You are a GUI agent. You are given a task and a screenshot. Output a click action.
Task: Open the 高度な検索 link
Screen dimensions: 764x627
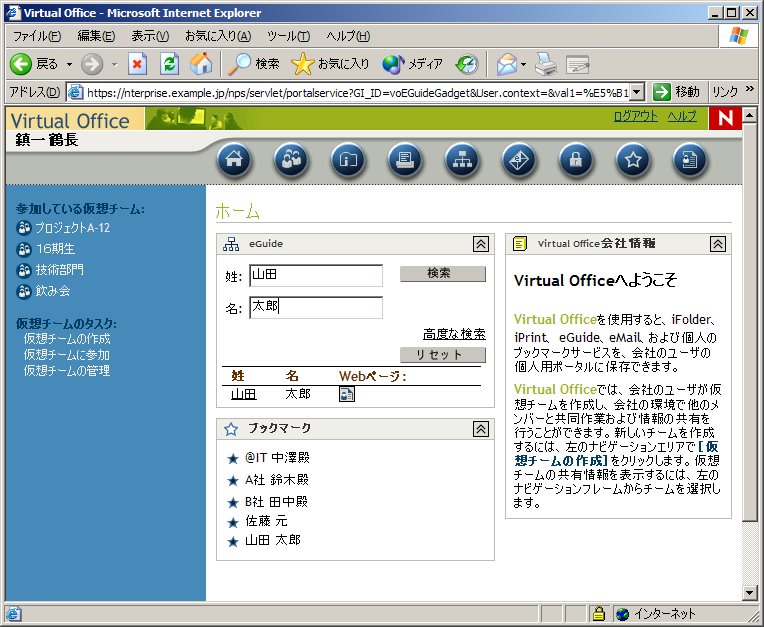(x=454, y=334)
